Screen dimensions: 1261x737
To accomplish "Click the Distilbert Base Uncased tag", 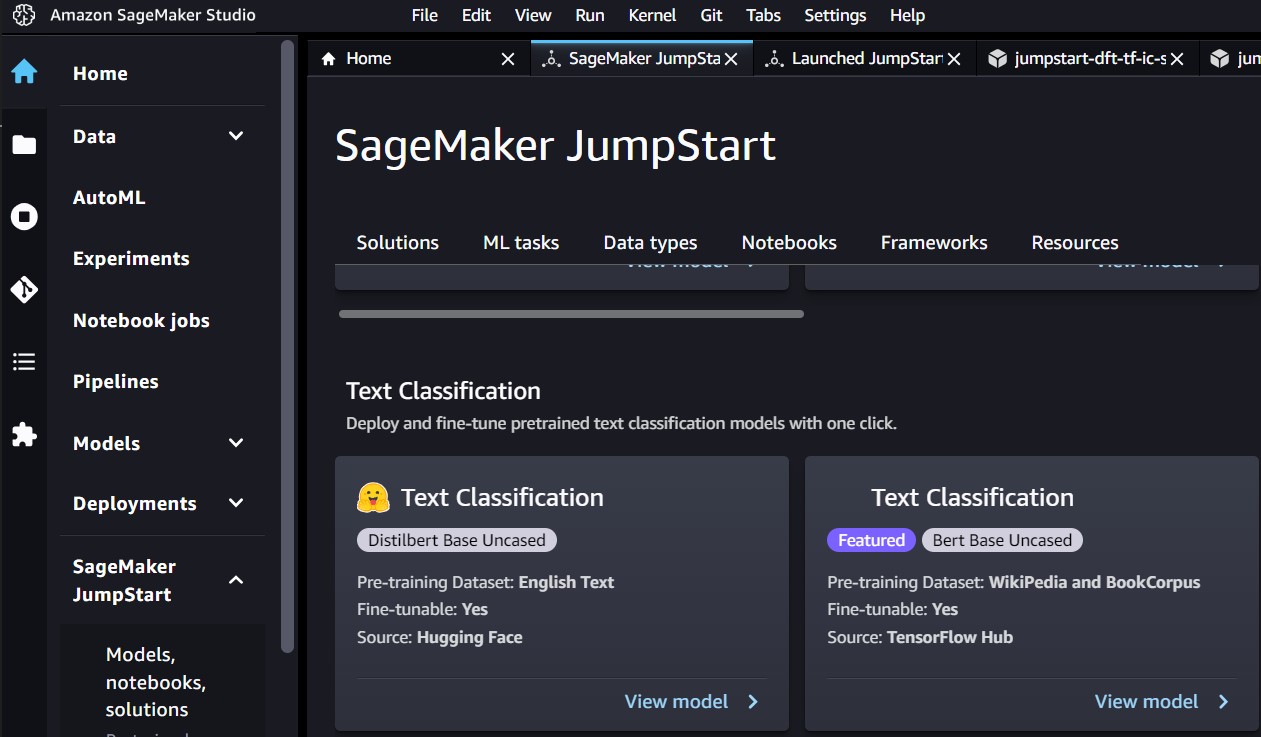I will [x=457, y=540].
